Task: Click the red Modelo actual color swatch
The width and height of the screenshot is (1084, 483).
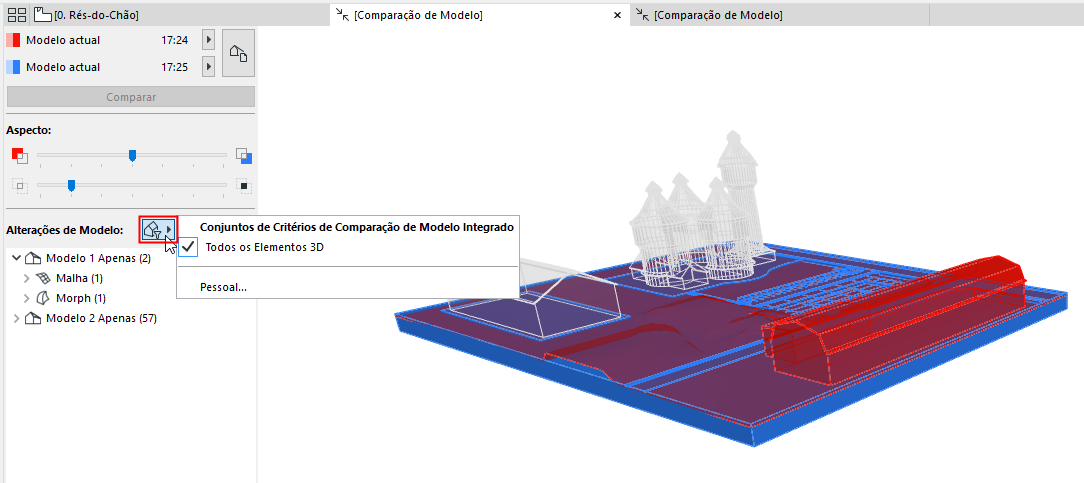Action: pyautogui.click(x=13, y=40)
